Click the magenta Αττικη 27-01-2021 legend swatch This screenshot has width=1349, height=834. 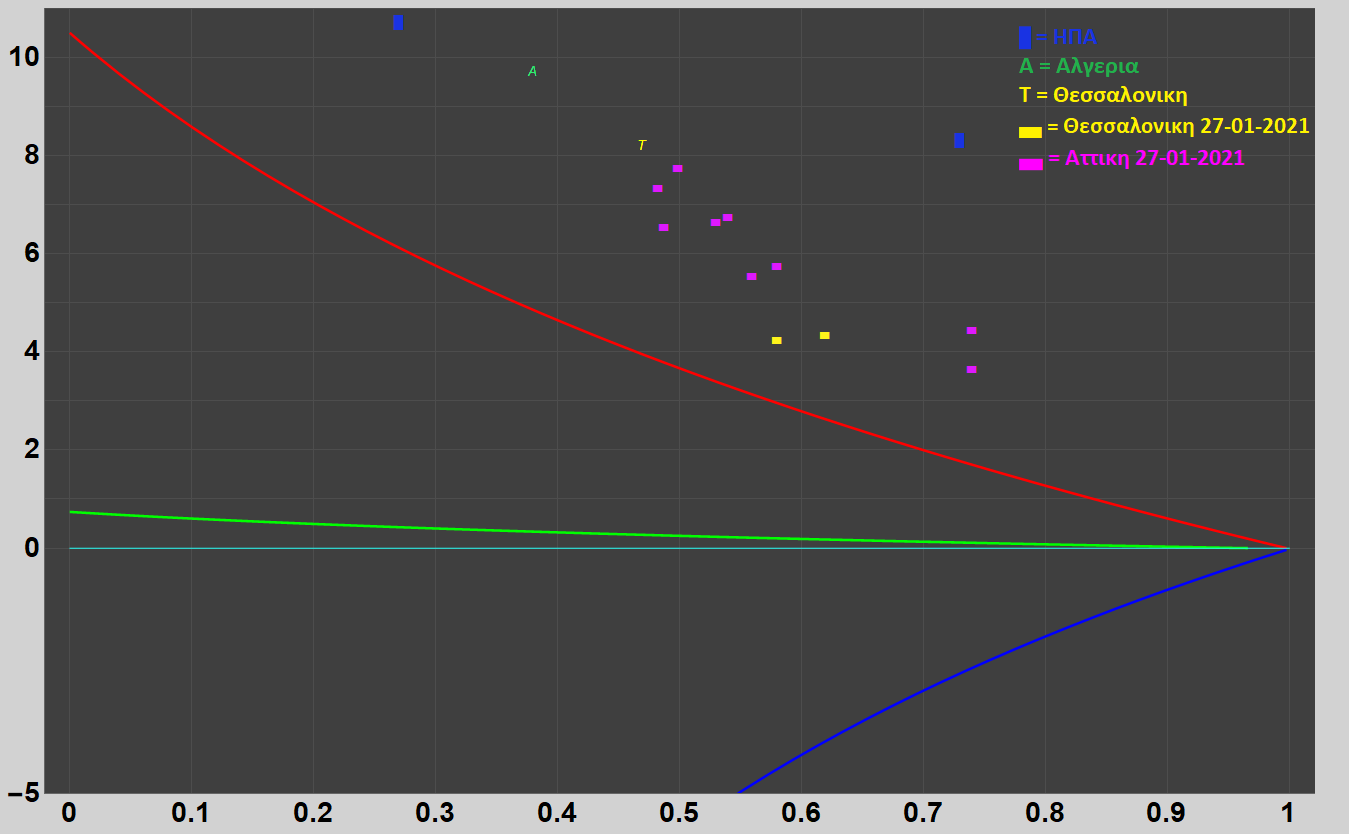tap(1030, 164)
